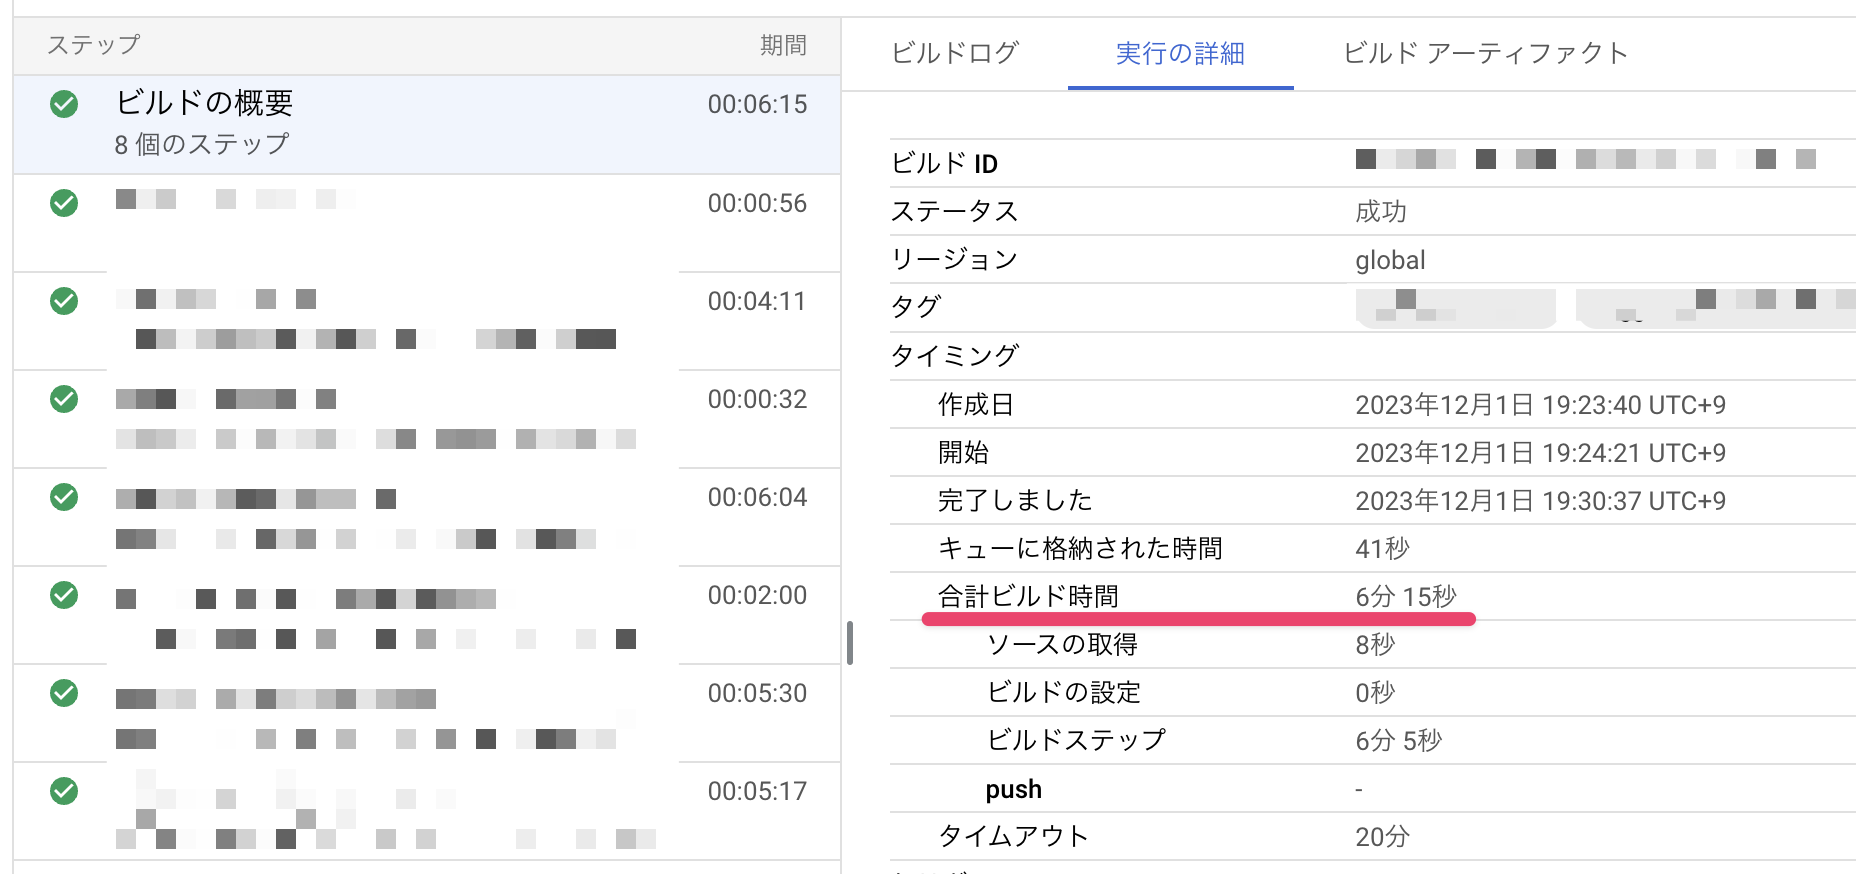Click the success icon of the 00:05:30 step
The height and width of the screenshot is (874, 1856).
coord(64,693)
